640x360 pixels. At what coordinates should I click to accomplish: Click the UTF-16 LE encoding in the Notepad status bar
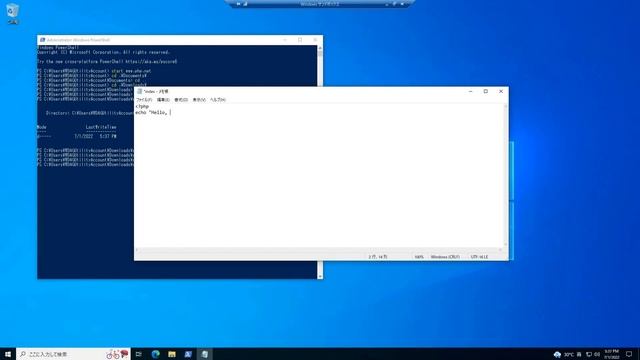pos(479,257)
